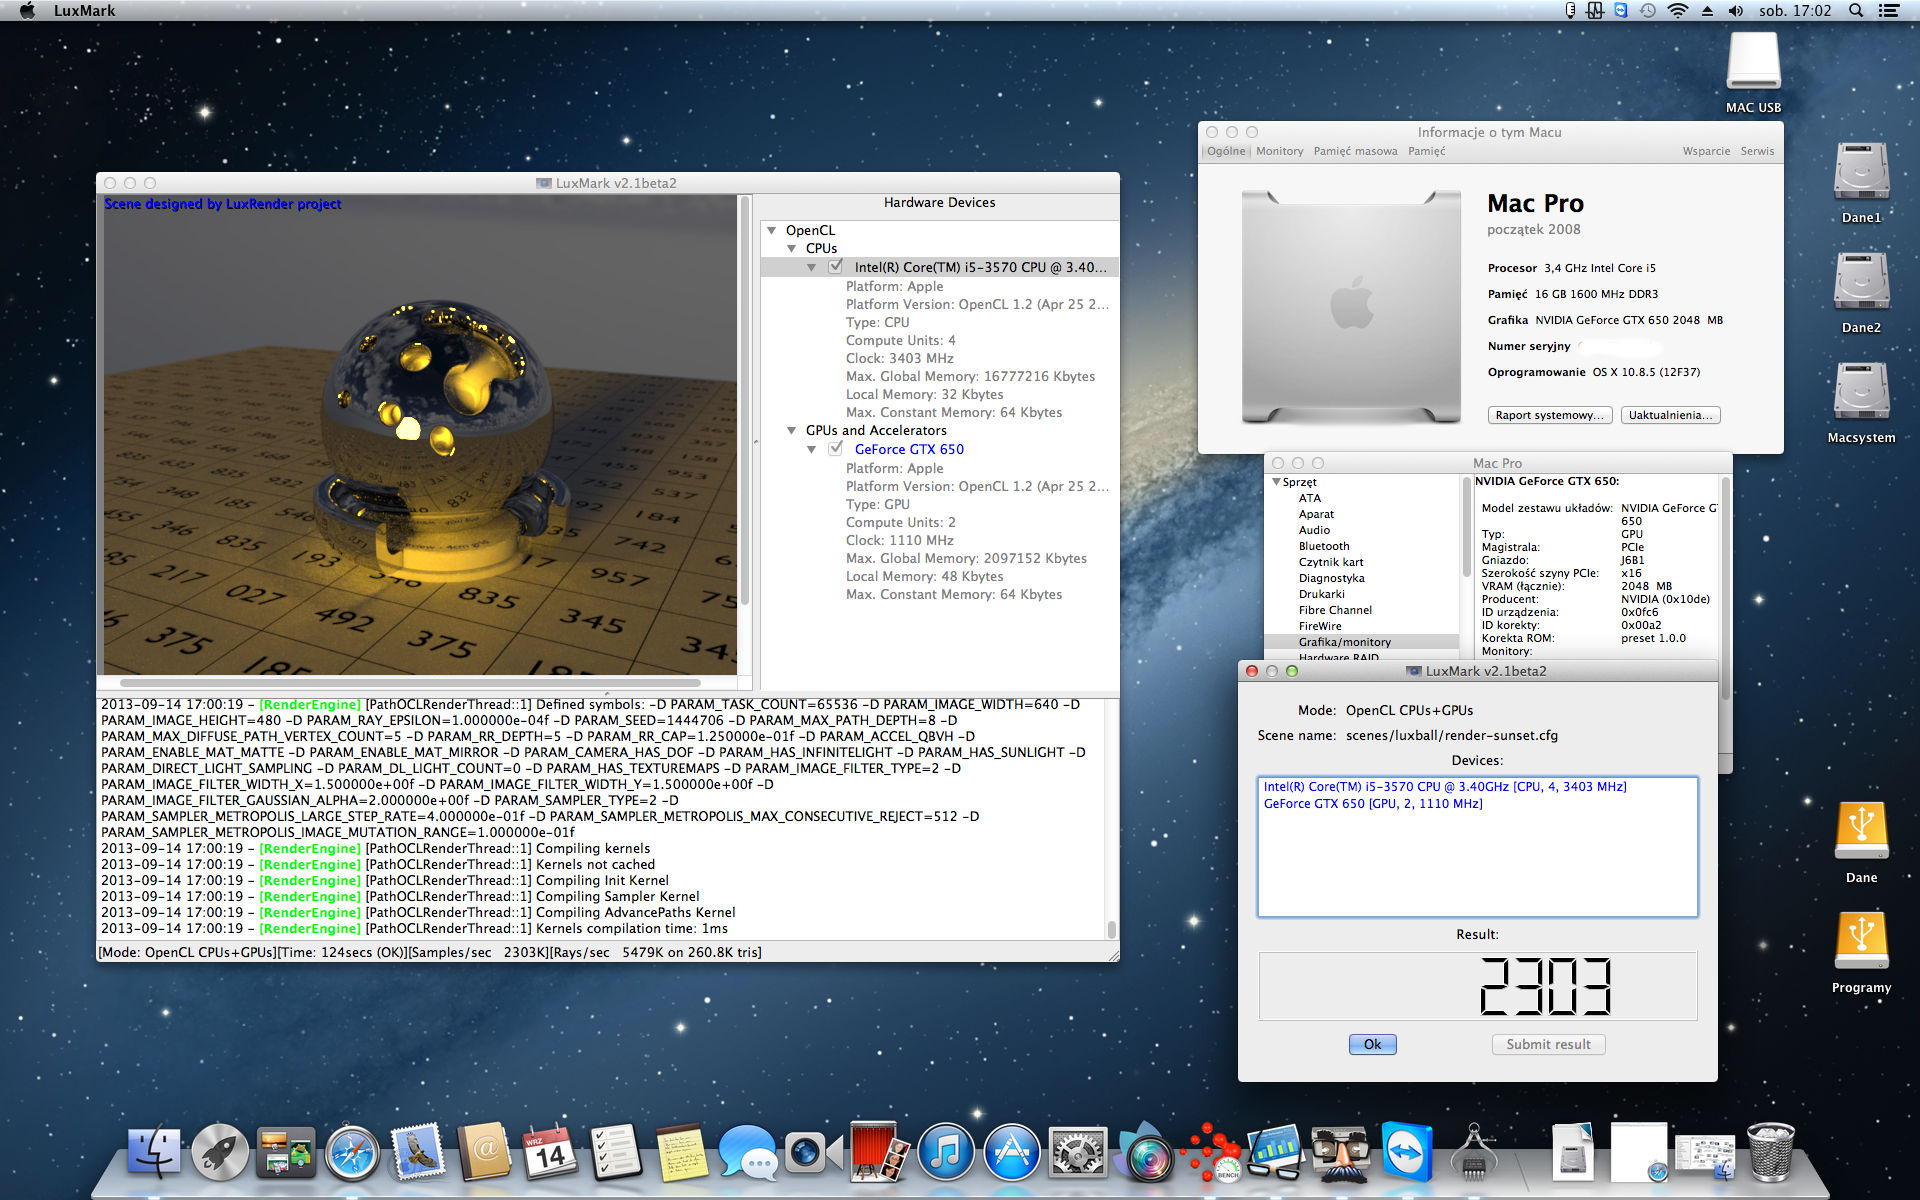Open TeamViewer from the dock
Screen dimensions: 1920x1200
[1407, 1152]
